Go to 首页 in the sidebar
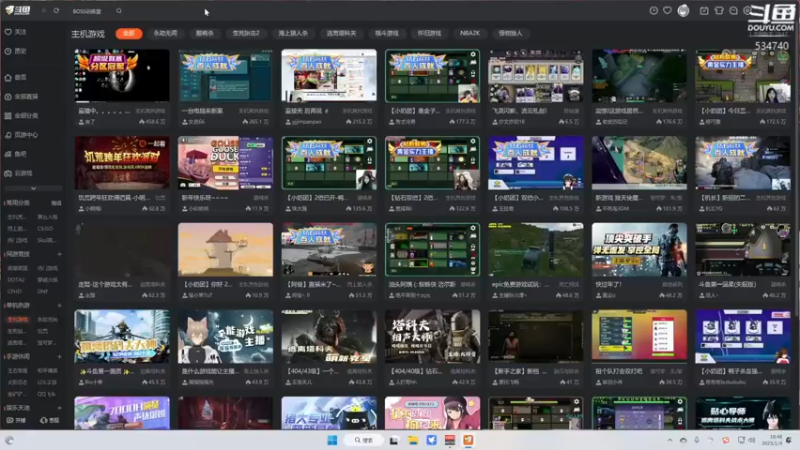800x450 pixels. coord(16,78)
